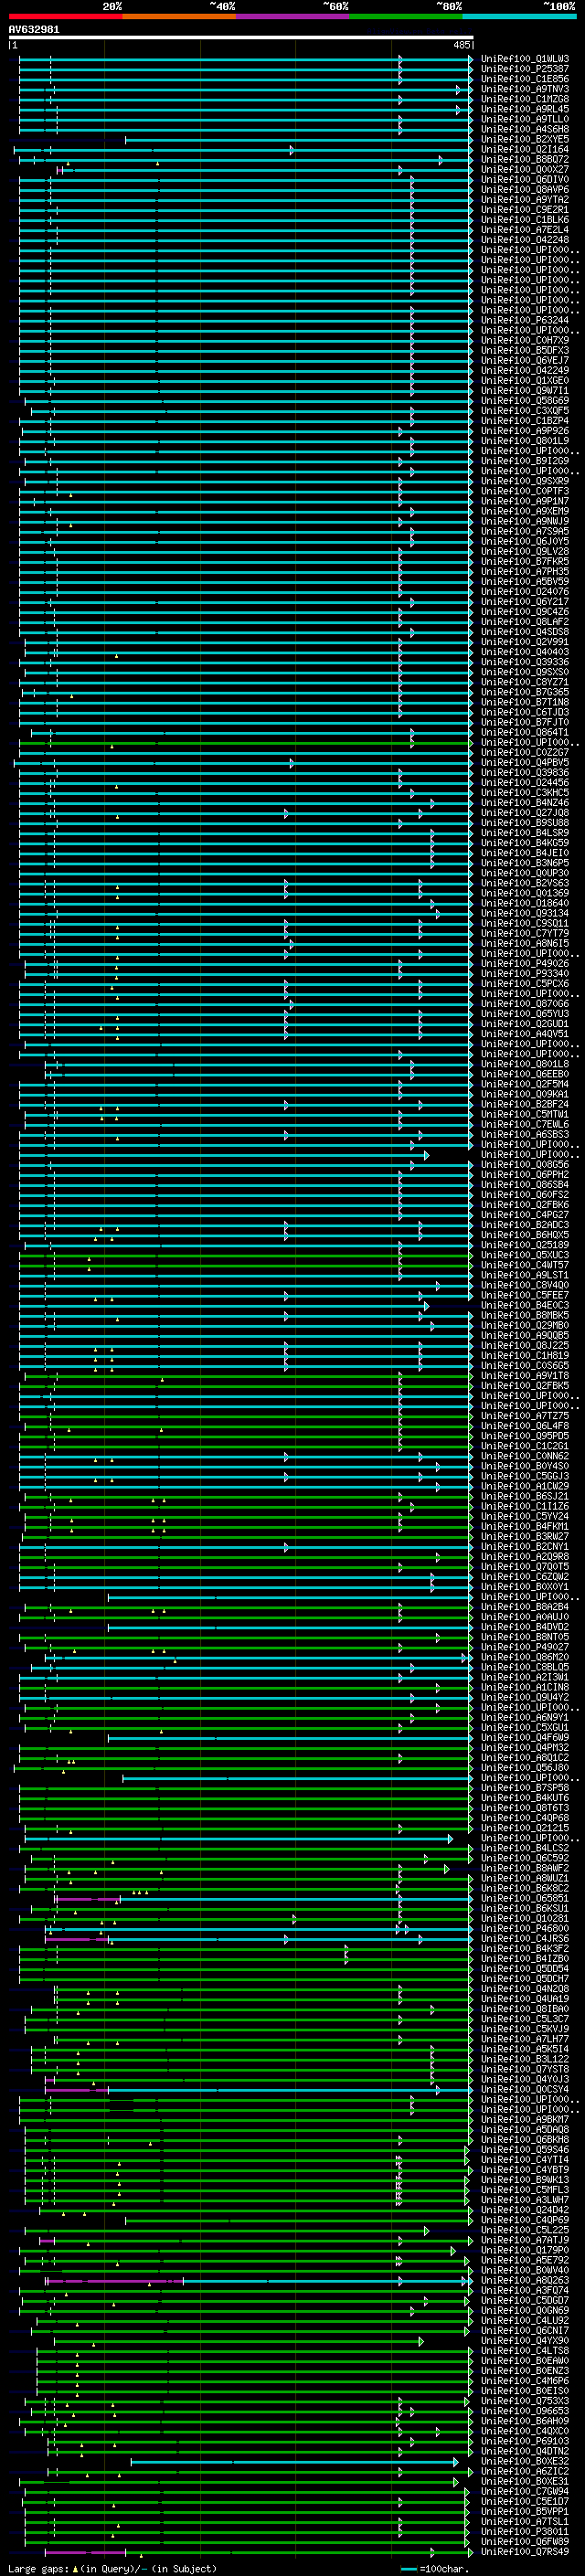Select the AV632981 query name label
The height and width of the screenshot is (2576, 585).
[34, 29]
